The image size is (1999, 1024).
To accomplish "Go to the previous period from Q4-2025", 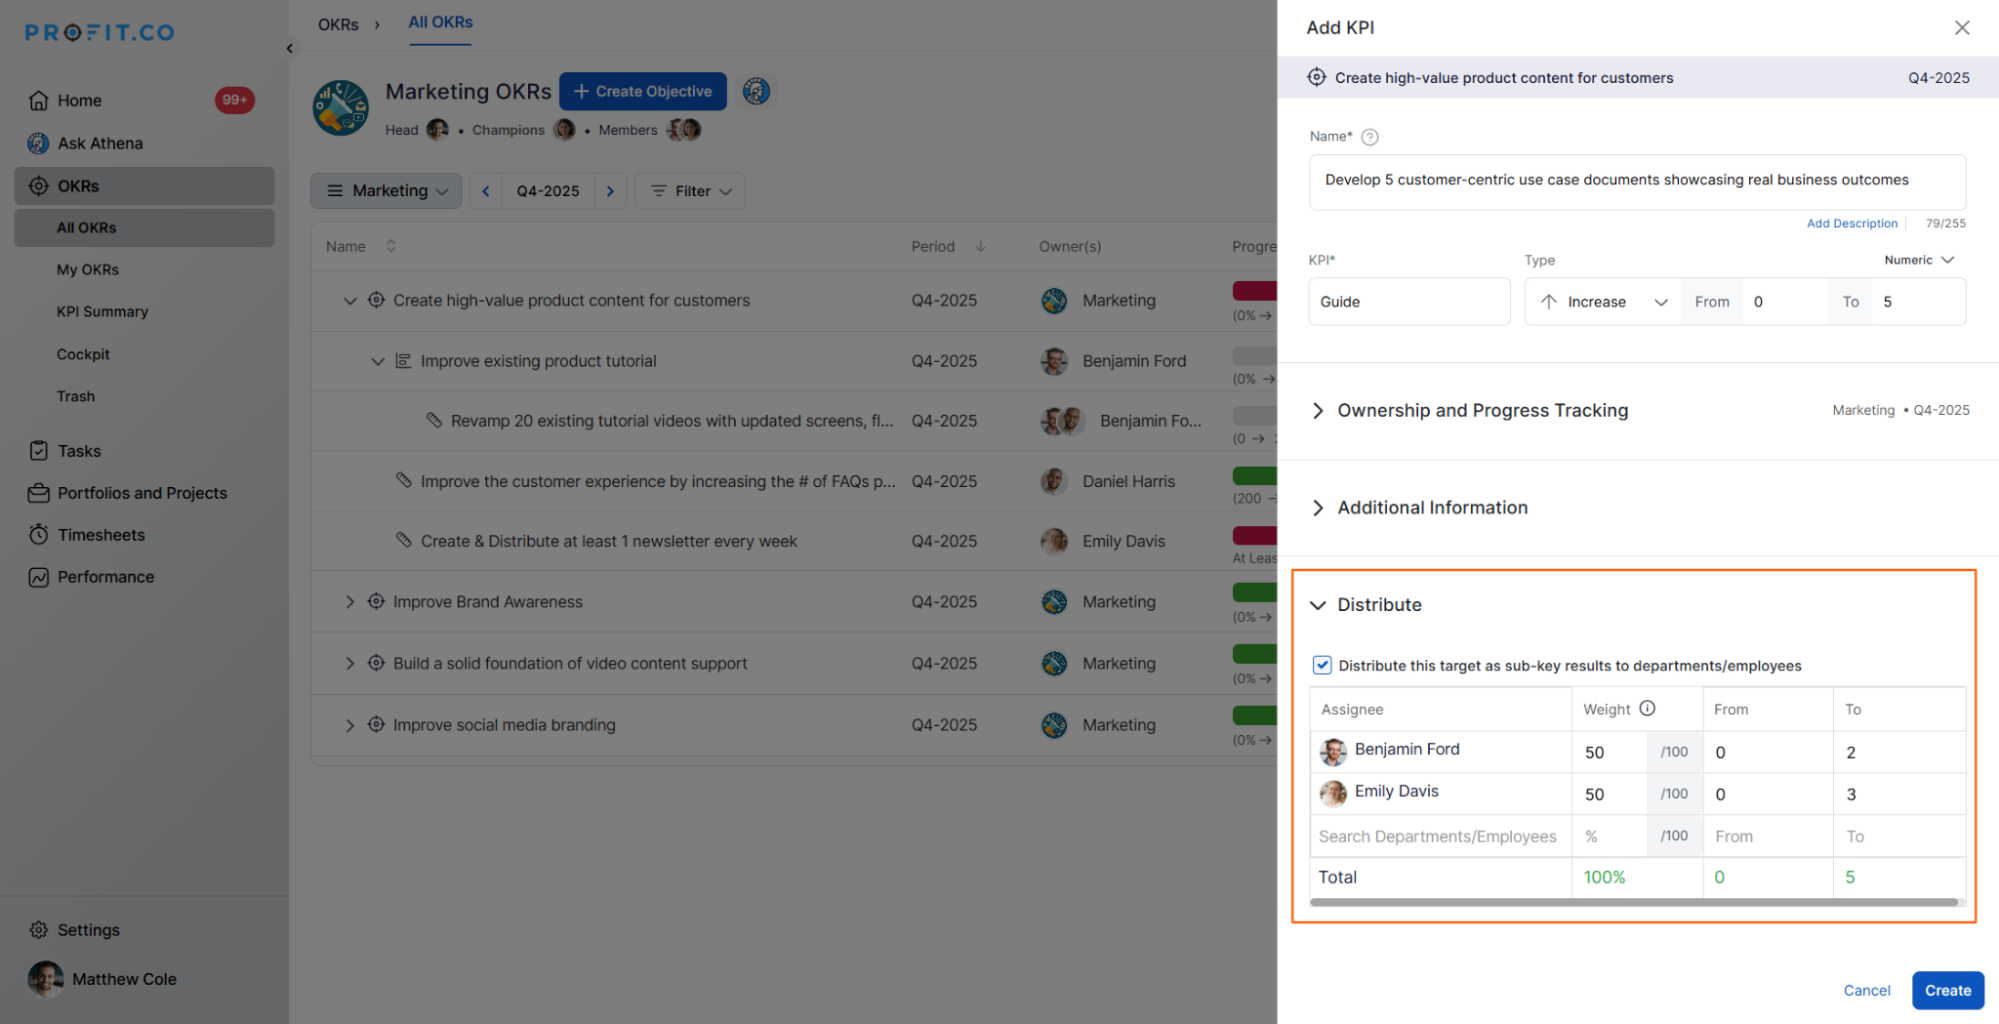I will click(x=486, y=191).
